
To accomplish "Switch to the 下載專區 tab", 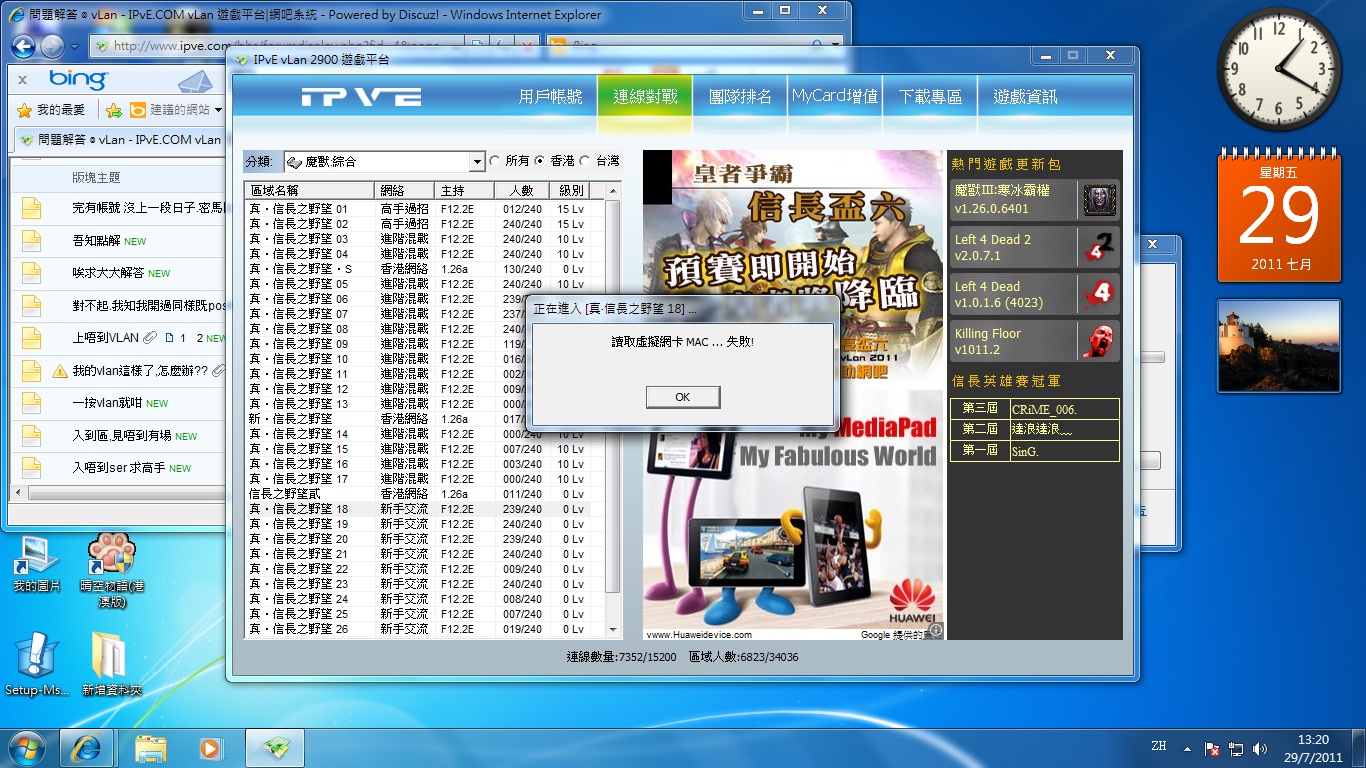I will (930, 97).
